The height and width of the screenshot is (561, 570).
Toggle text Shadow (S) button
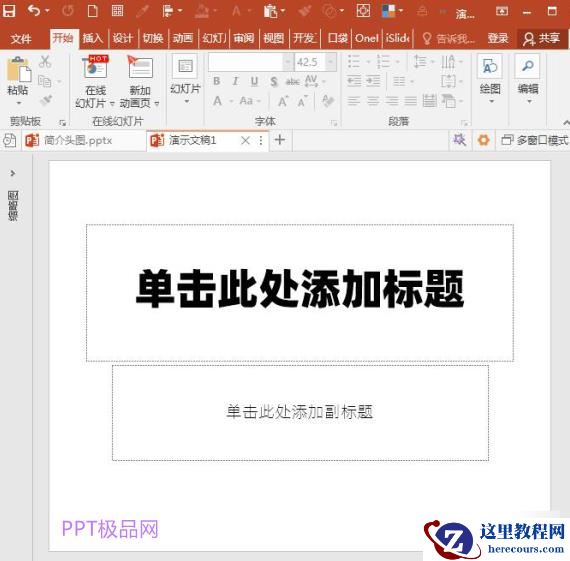274,81
